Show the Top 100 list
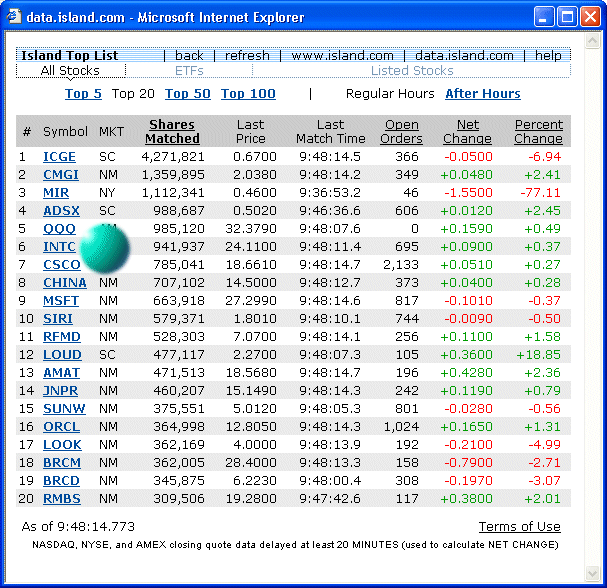The width and height of the screenshot is (607, 588). 248,93
